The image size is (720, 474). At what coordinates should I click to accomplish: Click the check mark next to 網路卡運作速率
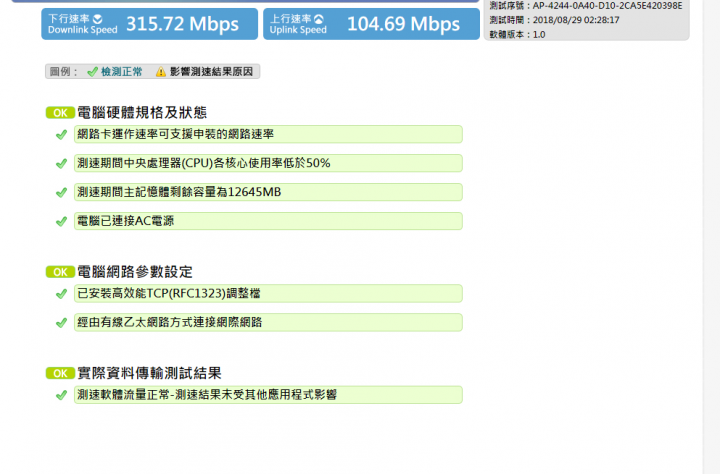(62, 135)
